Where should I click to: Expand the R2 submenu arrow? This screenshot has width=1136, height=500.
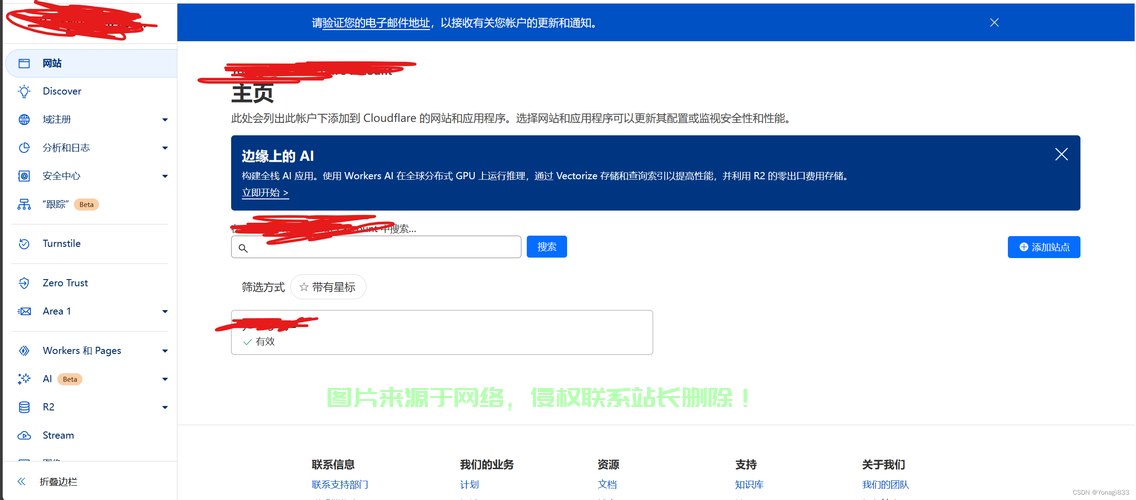(x=164, y=407)
